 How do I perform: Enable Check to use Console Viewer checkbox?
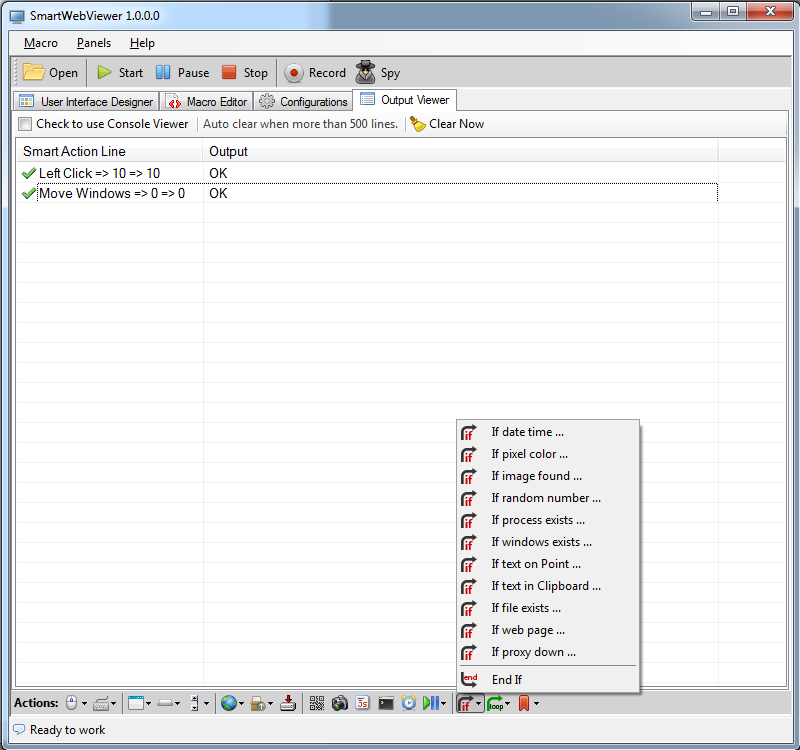coord(25,124)
